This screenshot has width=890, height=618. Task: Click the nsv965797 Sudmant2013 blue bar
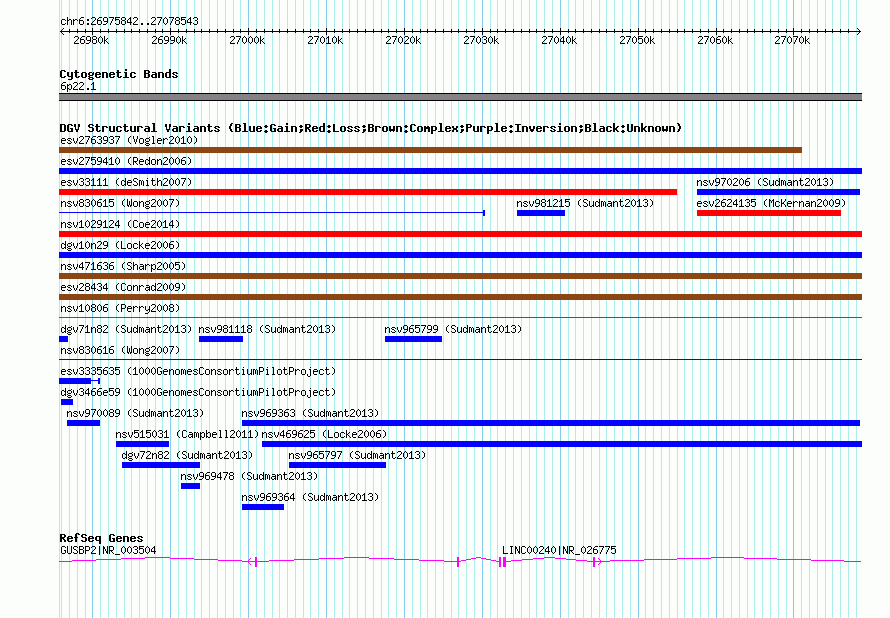337,465
